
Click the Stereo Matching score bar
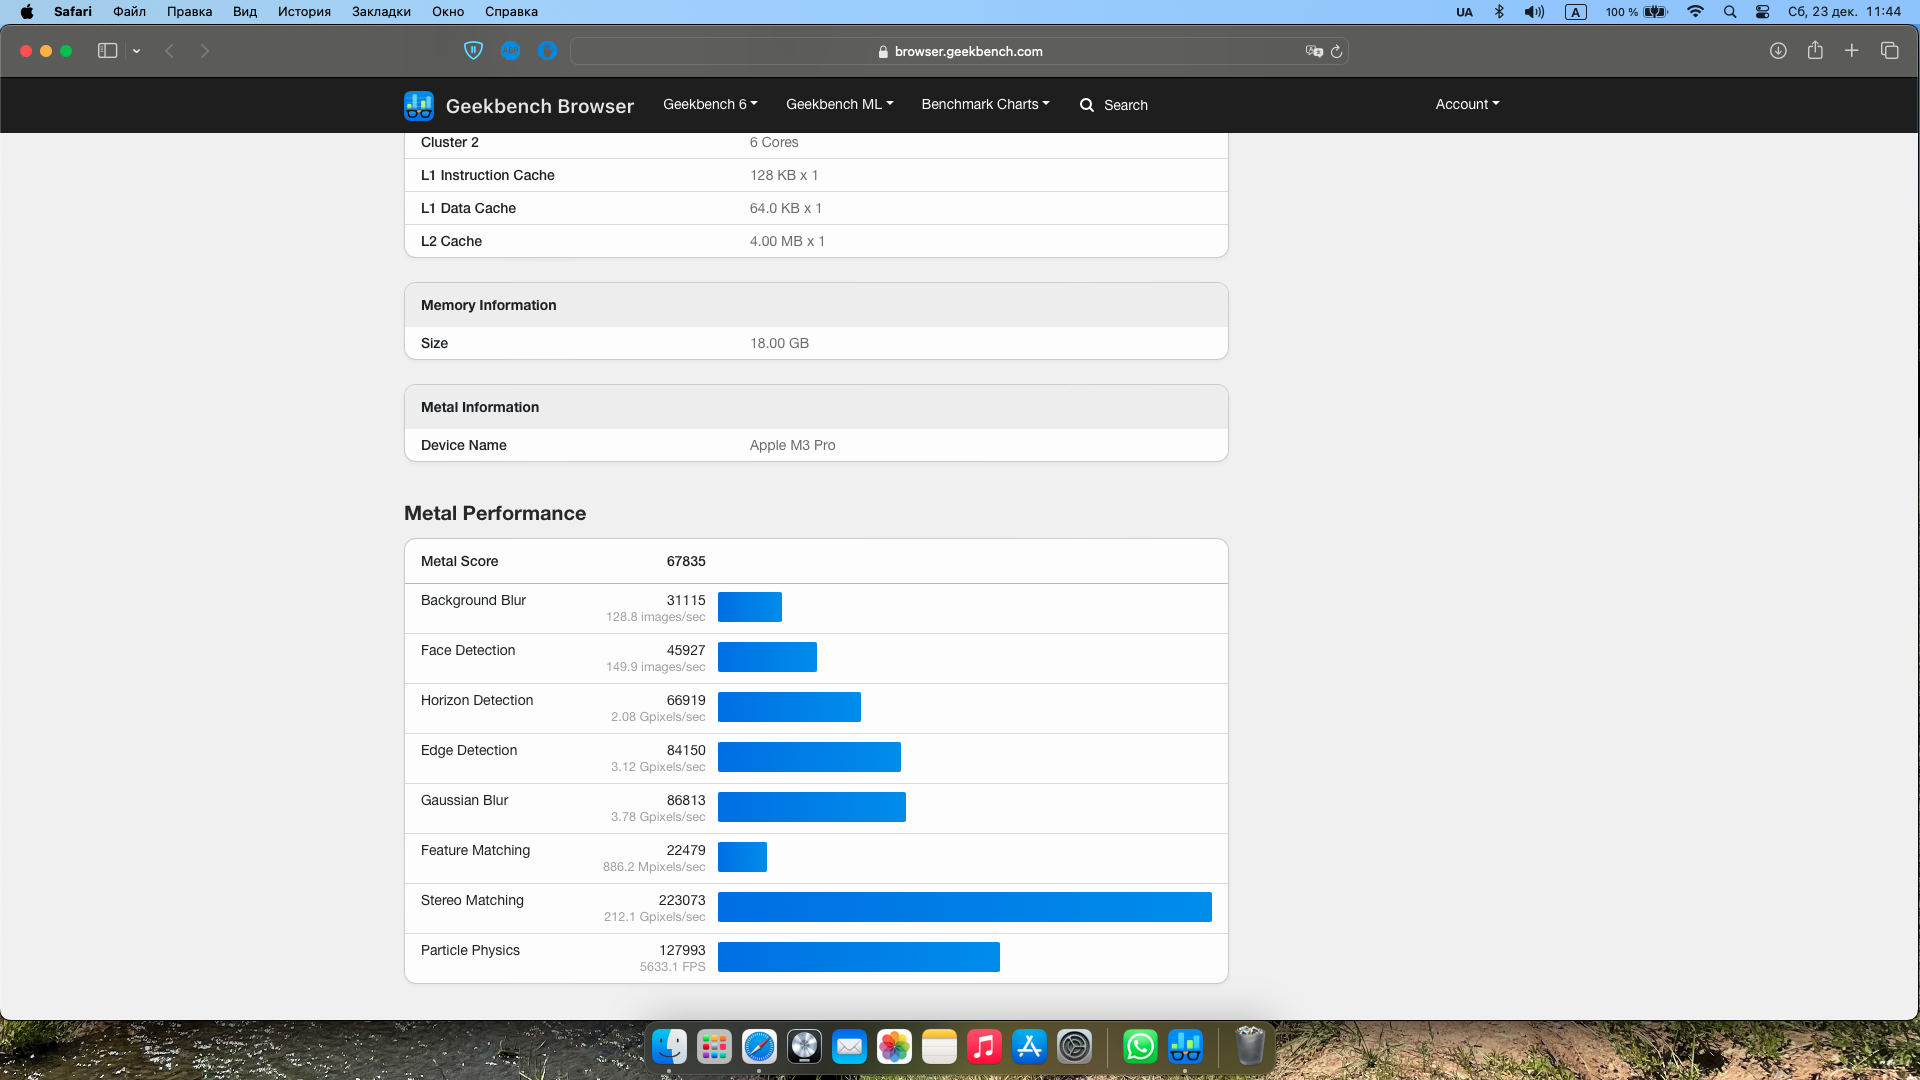point(964,907)
